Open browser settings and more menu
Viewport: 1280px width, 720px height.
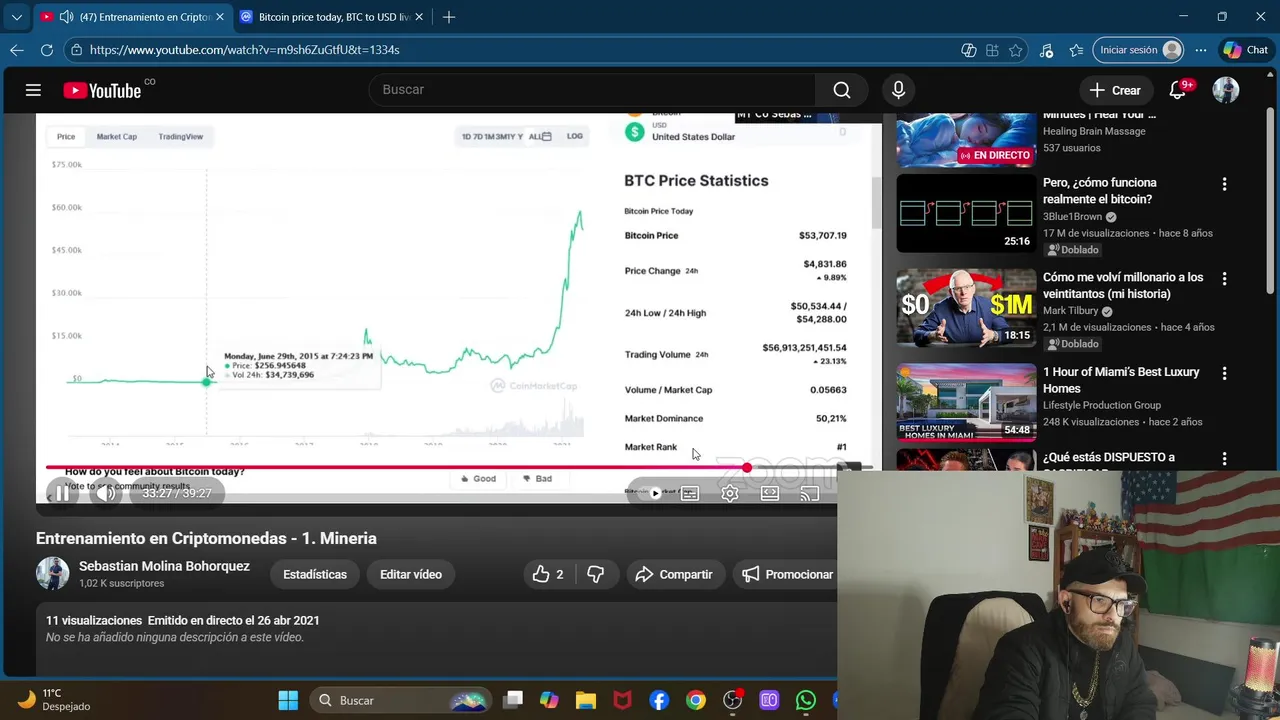click(1200, 50)
